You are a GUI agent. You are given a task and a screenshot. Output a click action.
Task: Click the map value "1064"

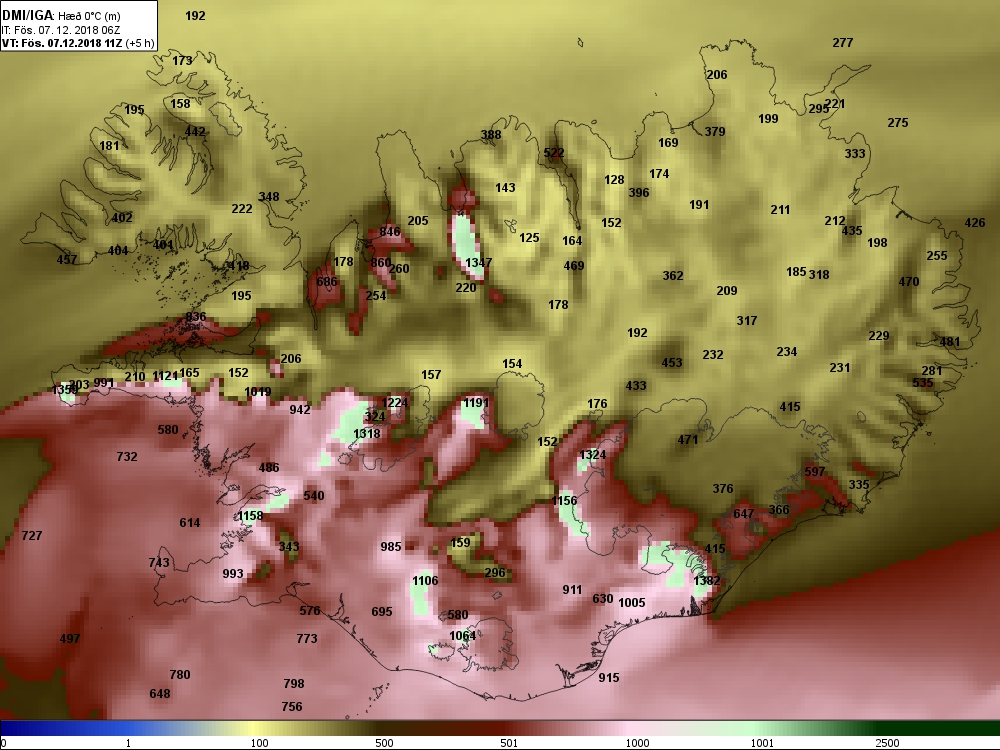462,635
